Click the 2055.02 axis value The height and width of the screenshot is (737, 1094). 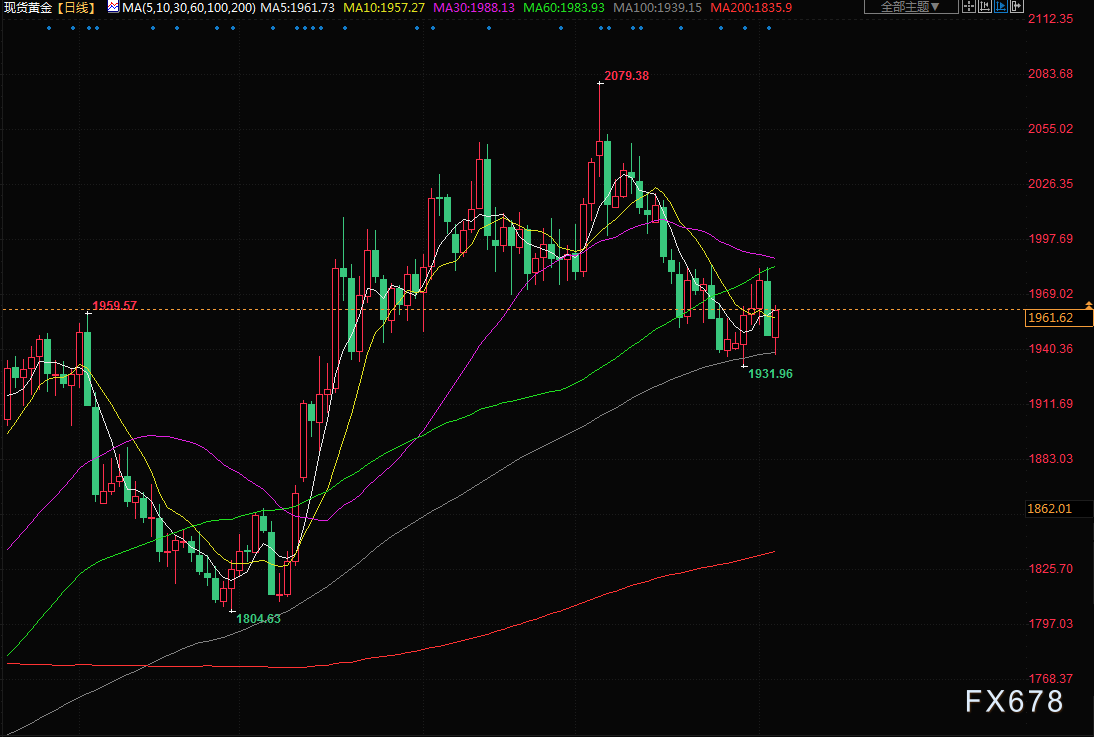pos(1051,128)
